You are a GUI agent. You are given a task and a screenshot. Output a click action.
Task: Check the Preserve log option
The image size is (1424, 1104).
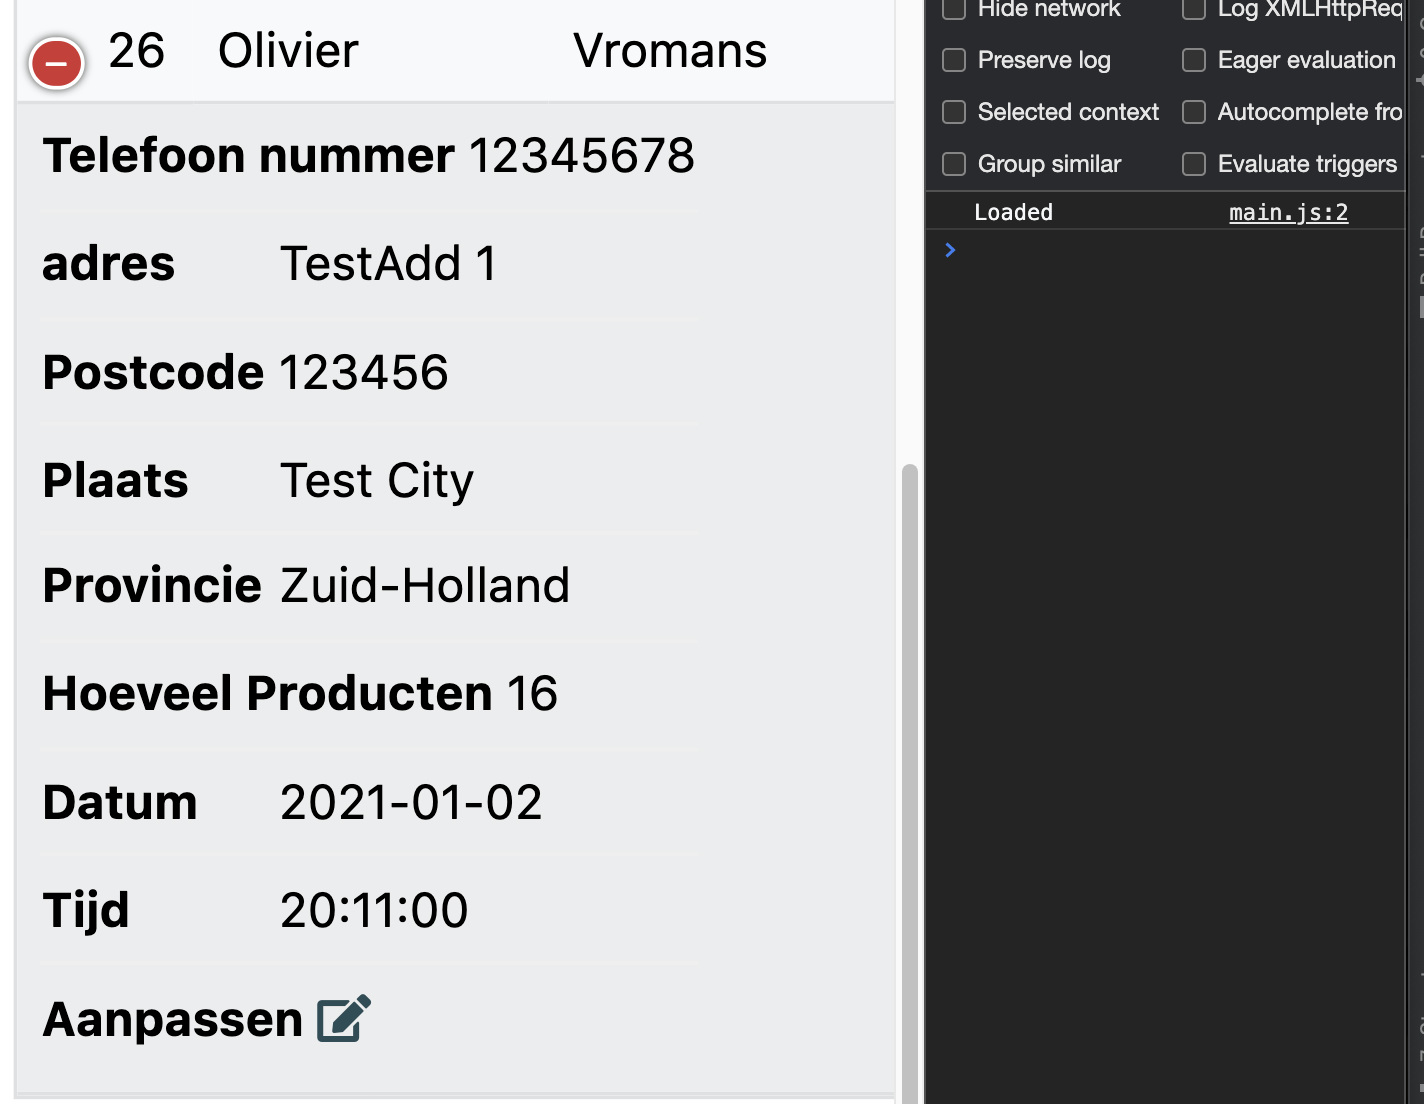[954, 60]
